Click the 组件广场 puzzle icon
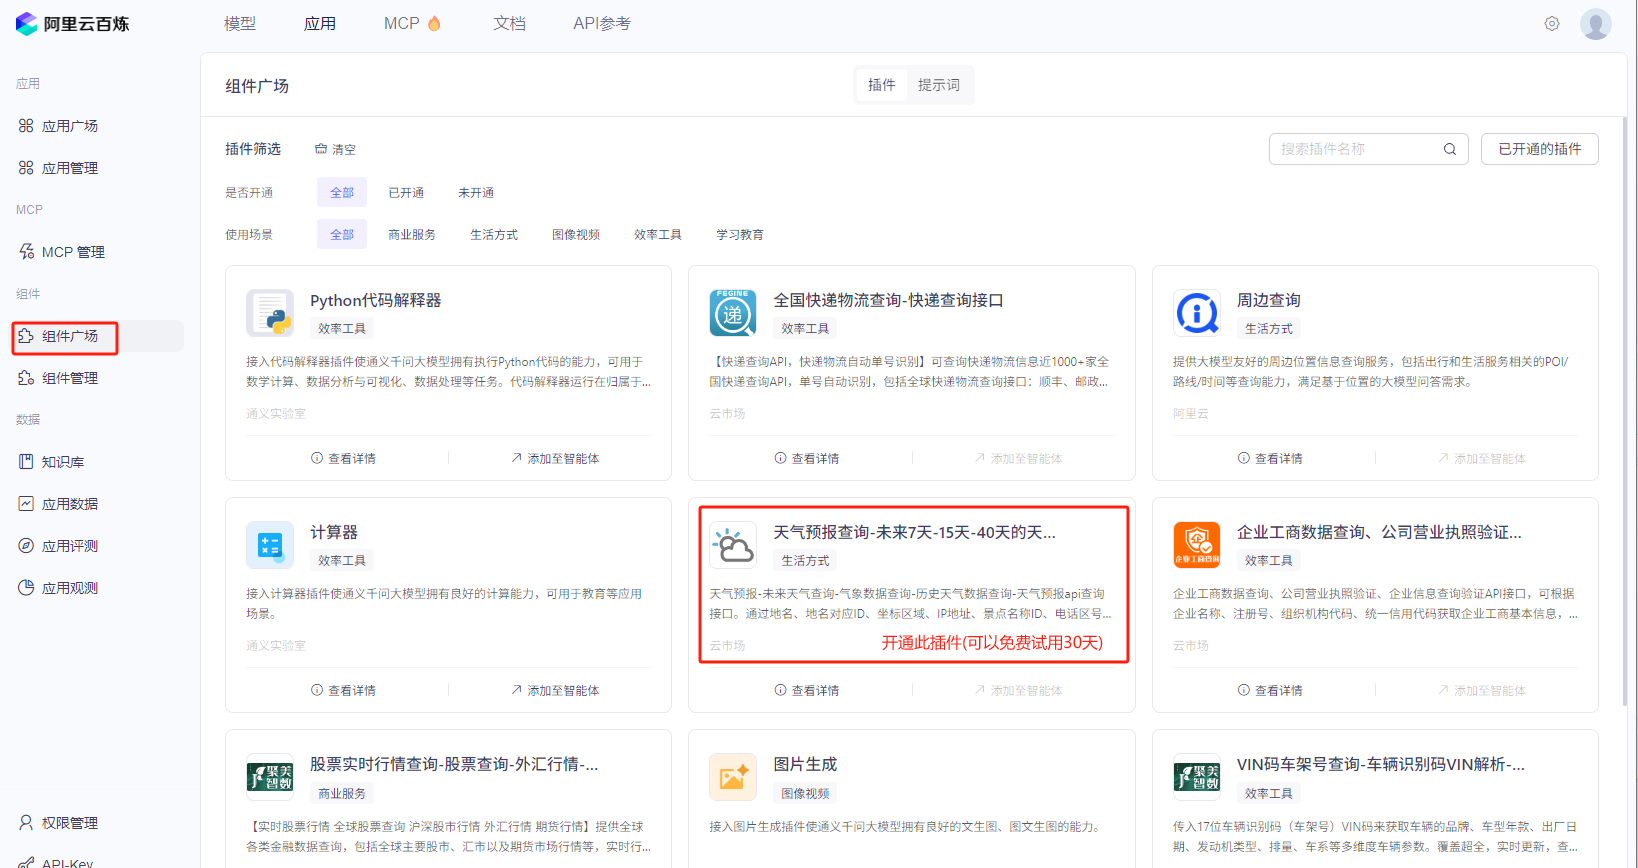Image resolution: width=1638 pixels, height=868 pixels. [26, 336]
